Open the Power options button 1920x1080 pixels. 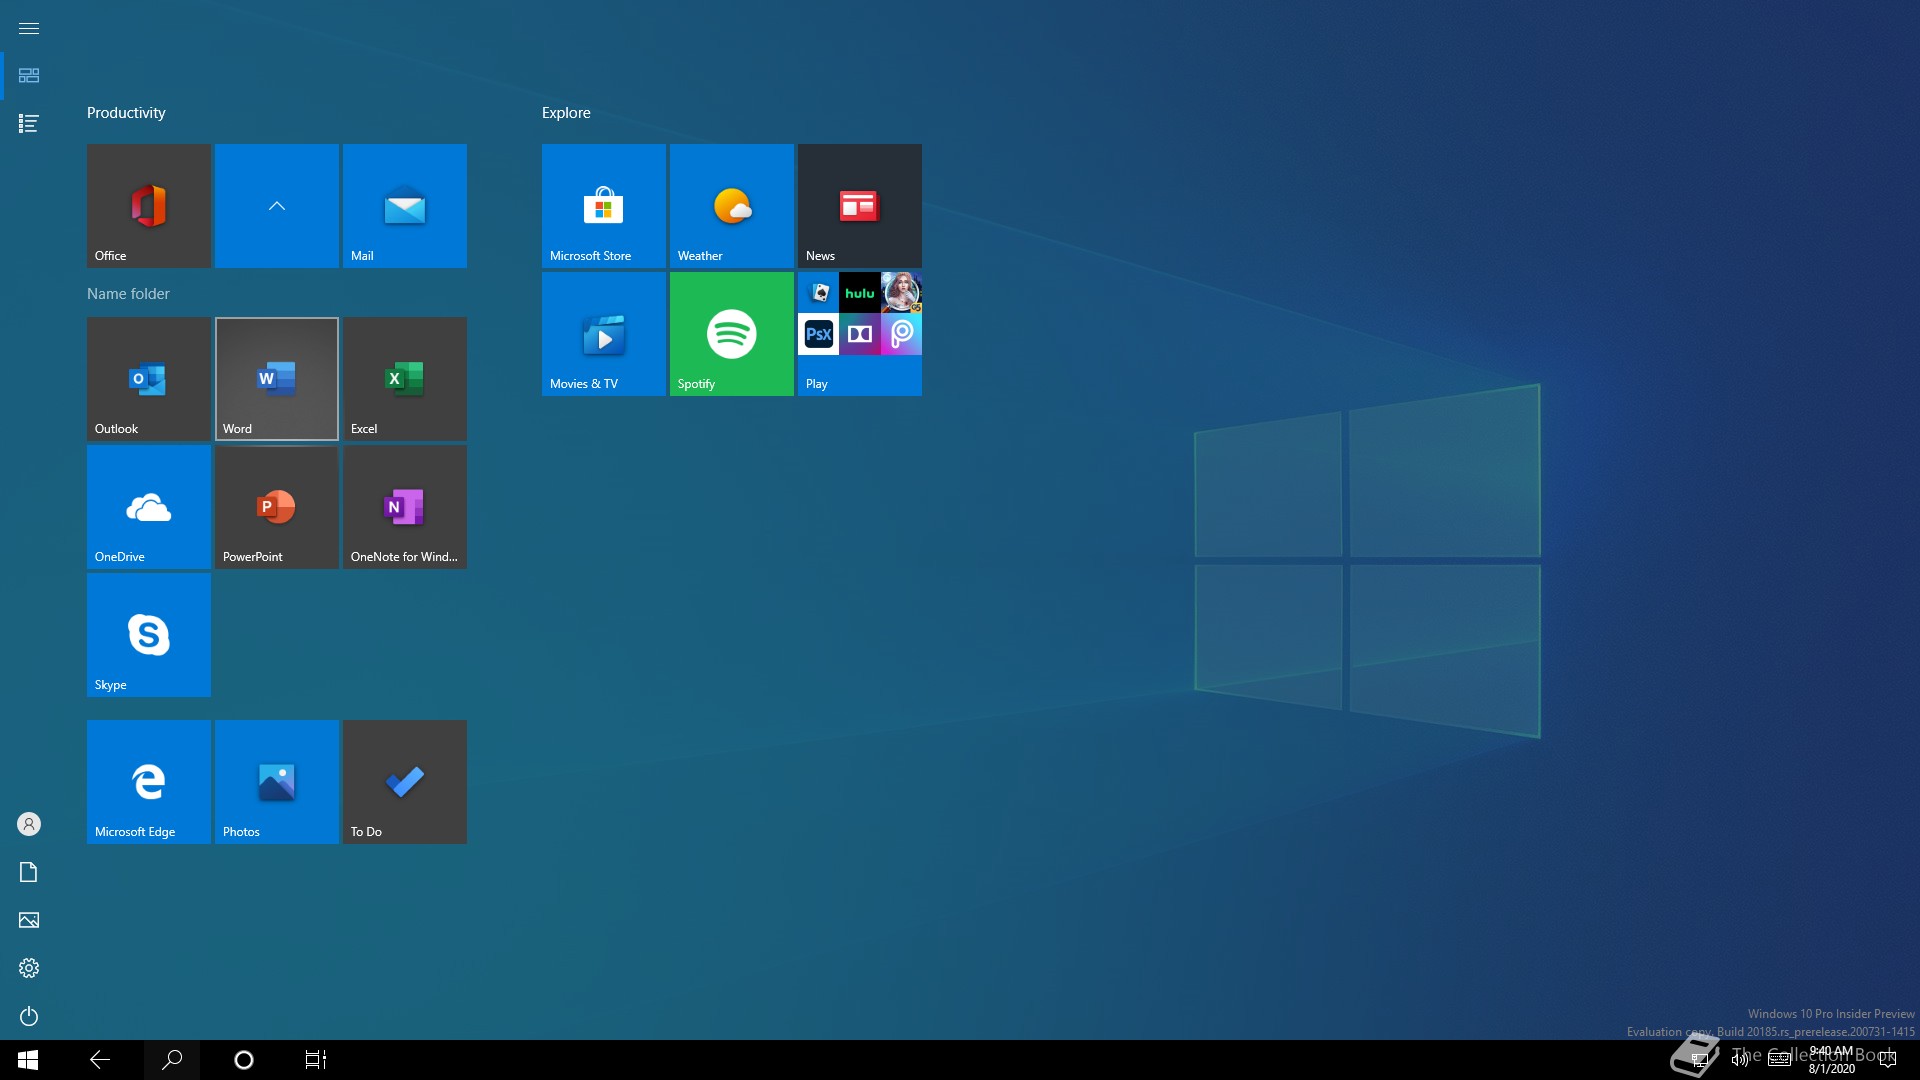click(29, 1016)
